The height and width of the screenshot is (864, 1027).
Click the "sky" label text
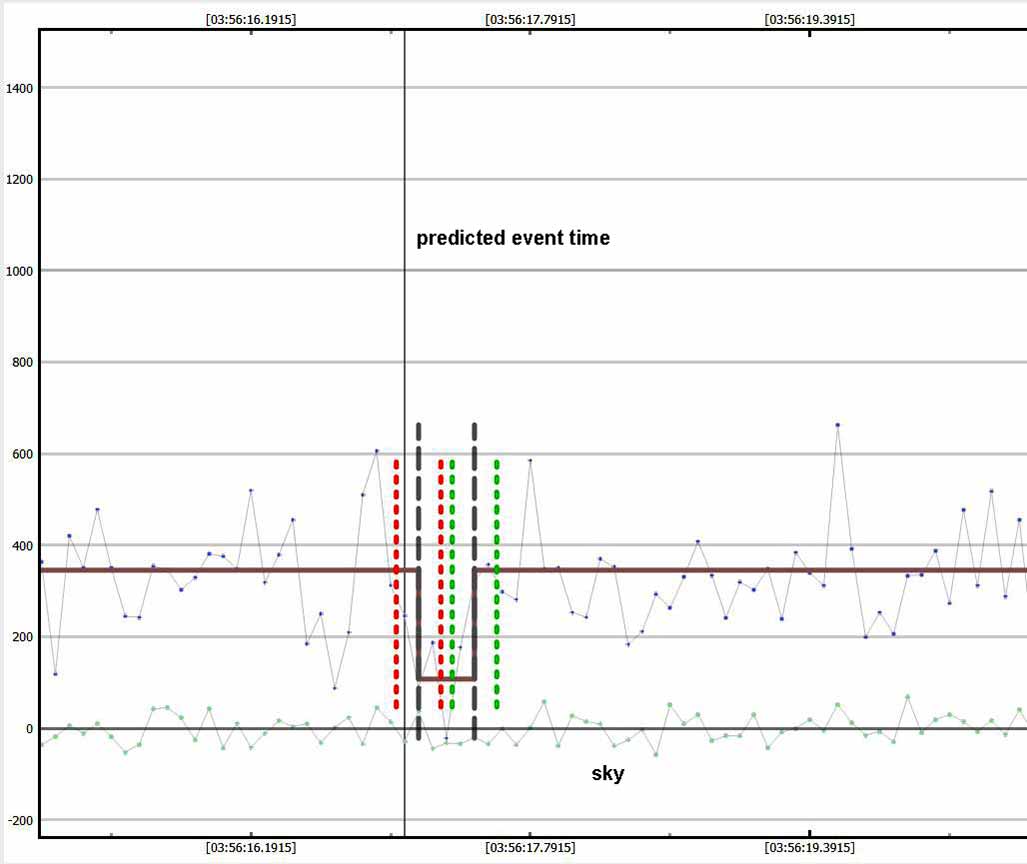tap(608, 773)
